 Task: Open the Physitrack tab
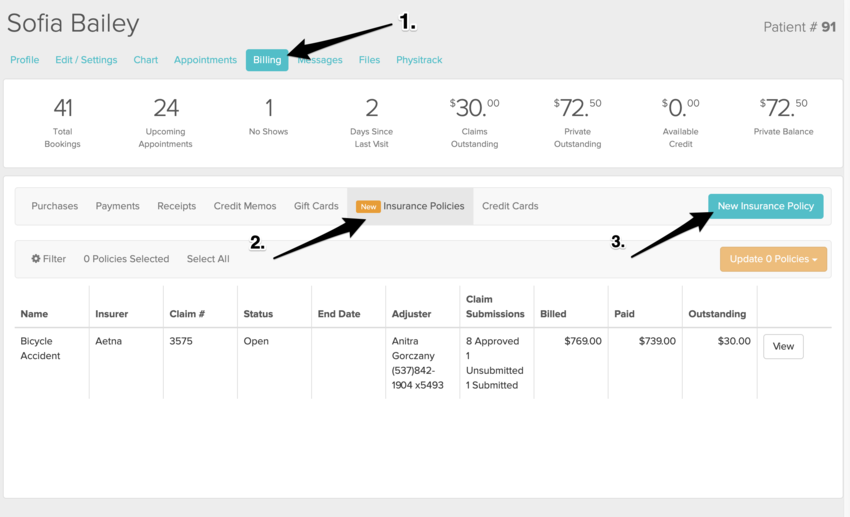click(x=419, y=60)
